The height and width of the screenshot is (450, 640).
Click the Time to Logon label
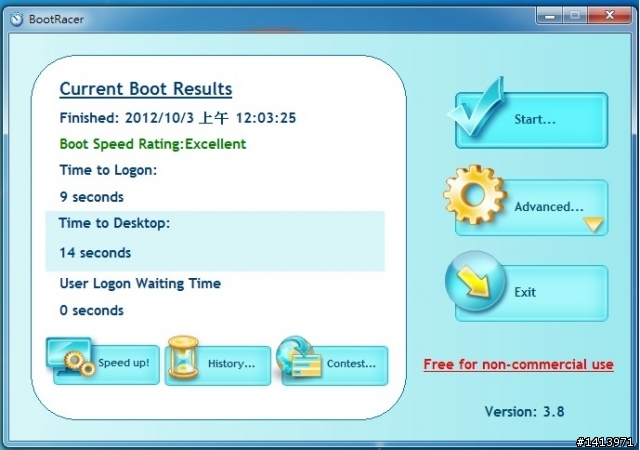point(108,170)
